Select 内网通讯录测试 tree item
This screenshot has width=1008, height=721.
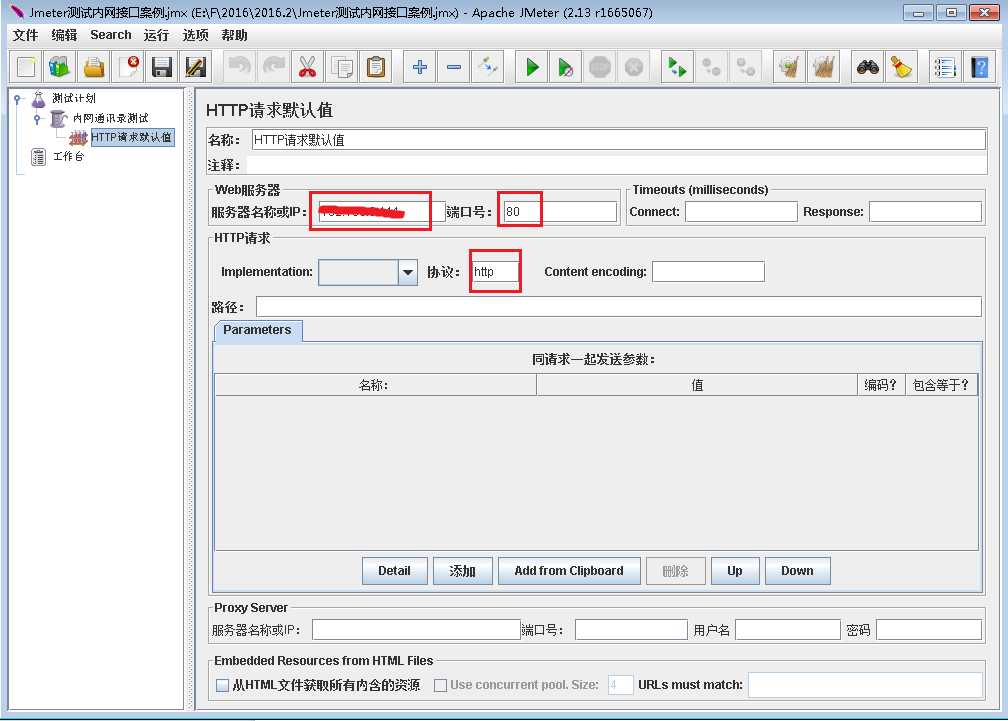111,118
